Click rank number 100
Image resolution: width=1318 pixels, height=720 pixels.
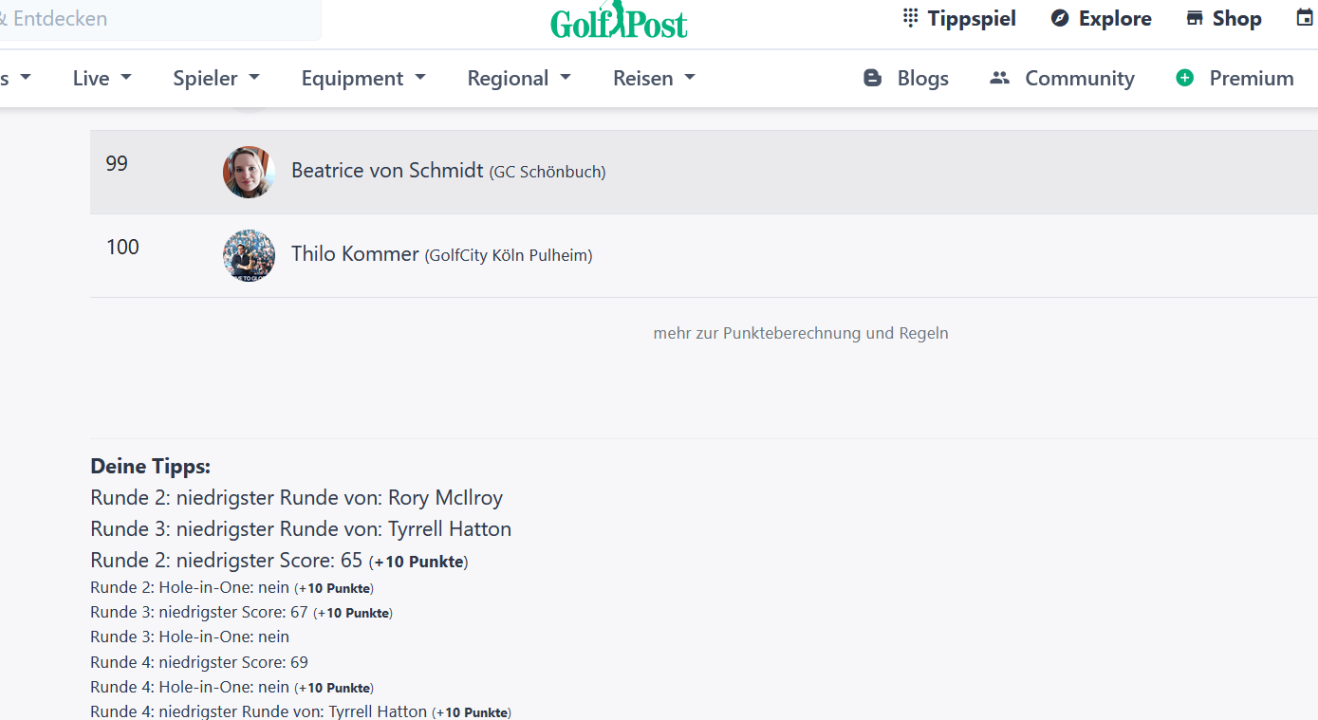(123, 247)
